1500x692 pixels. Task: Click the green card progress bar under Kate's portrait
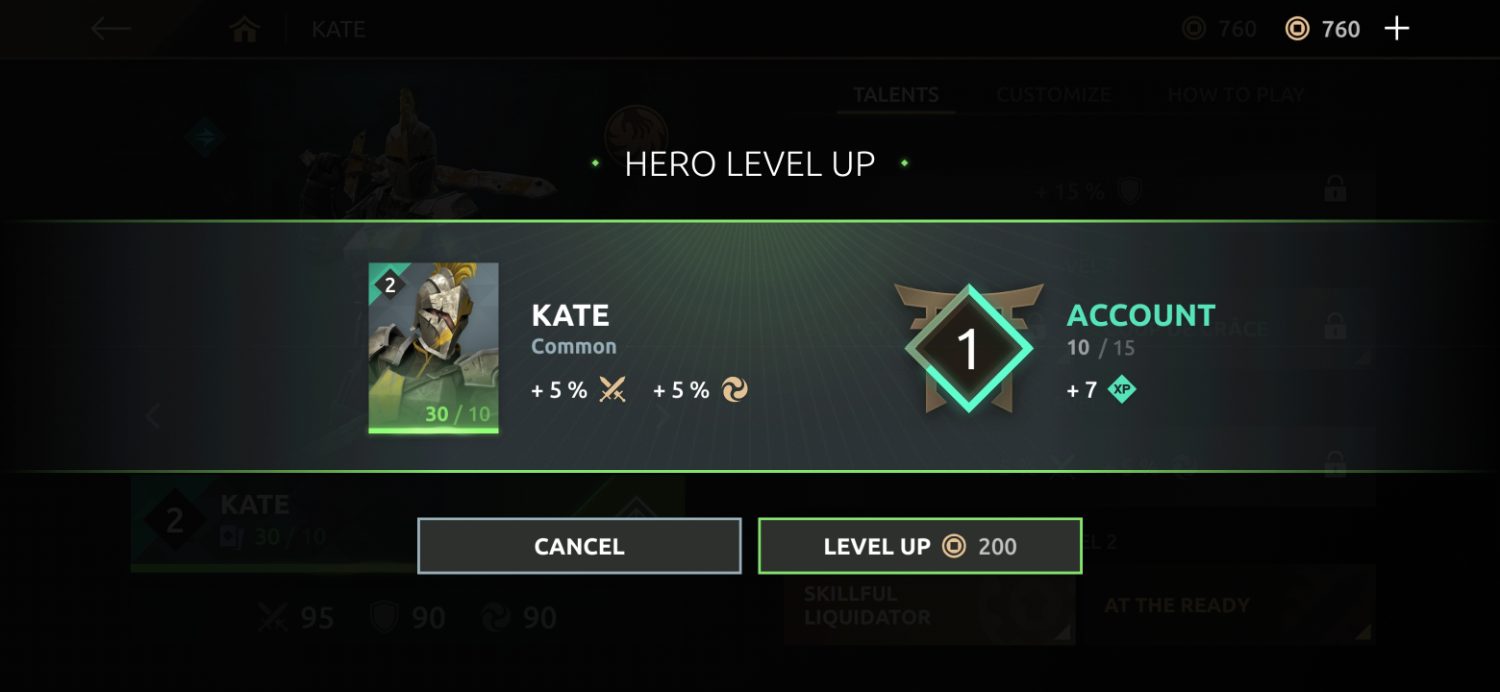click(x=433, y=431)
